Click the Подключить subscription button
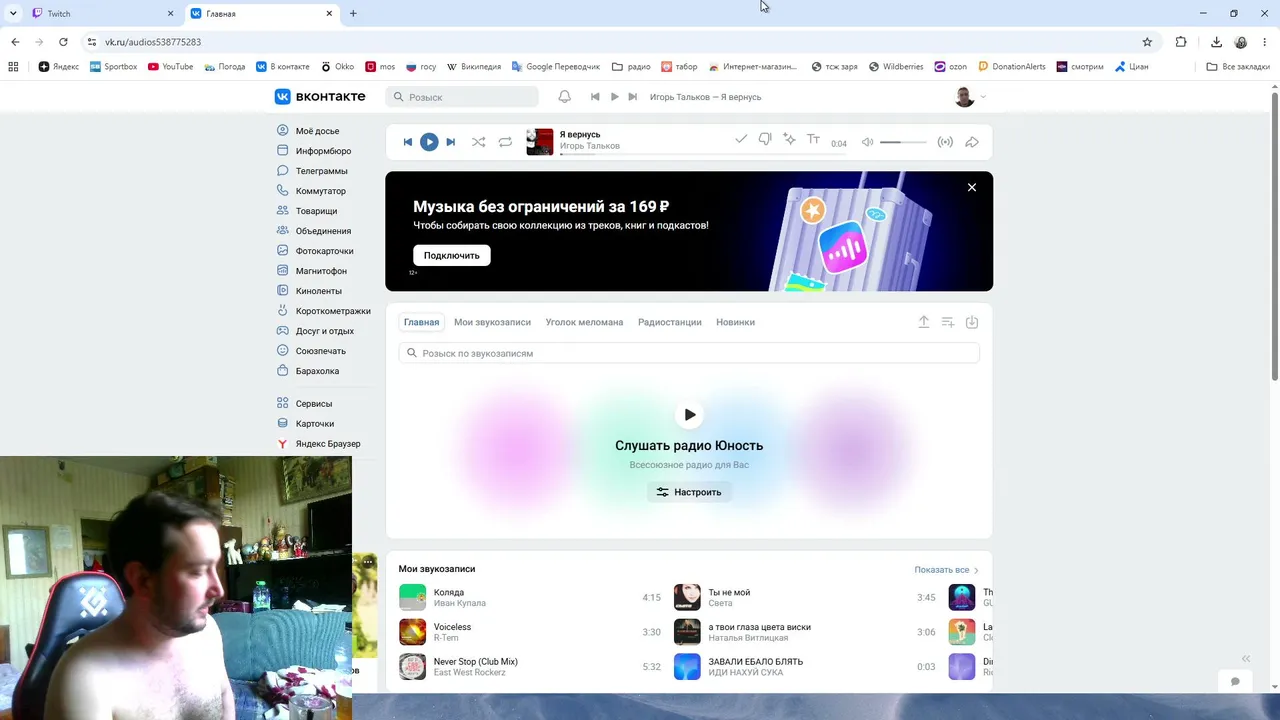The width and height of the screenshot is (1280, 720). click(452, 255)
